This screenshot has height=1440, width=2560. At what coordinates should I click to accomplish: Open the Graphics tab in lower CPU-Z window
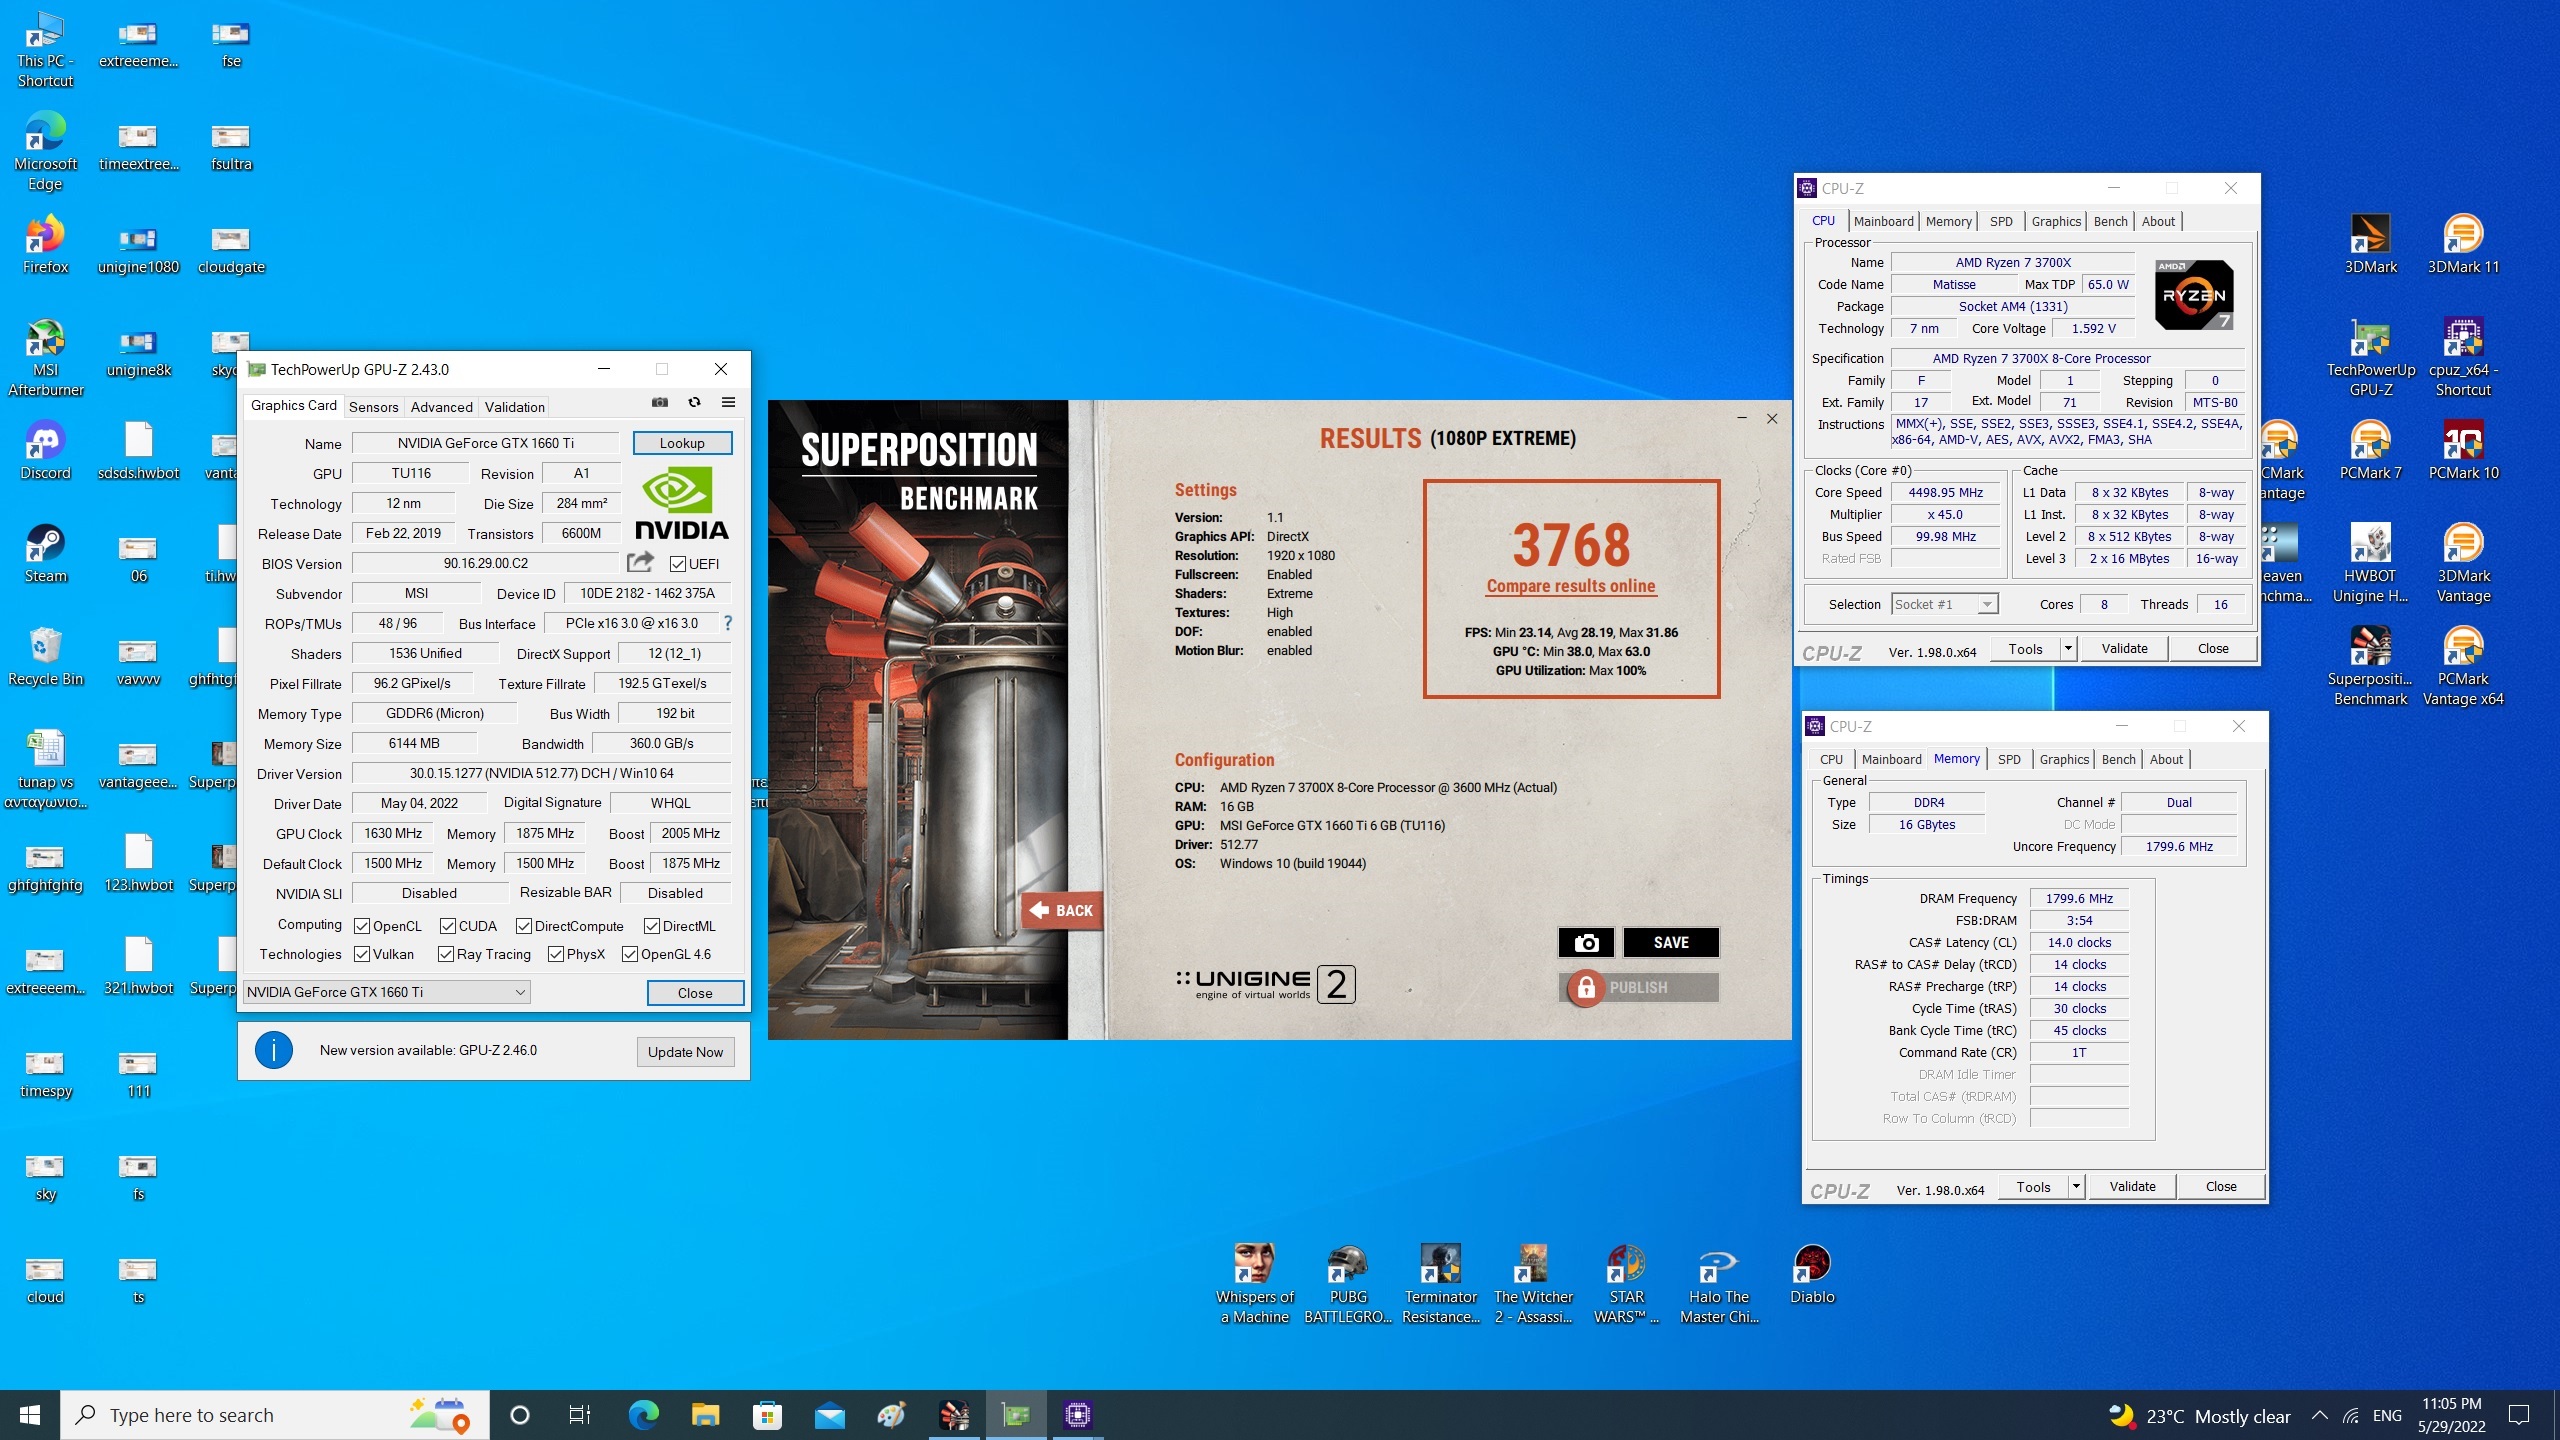click(2064, 760)
